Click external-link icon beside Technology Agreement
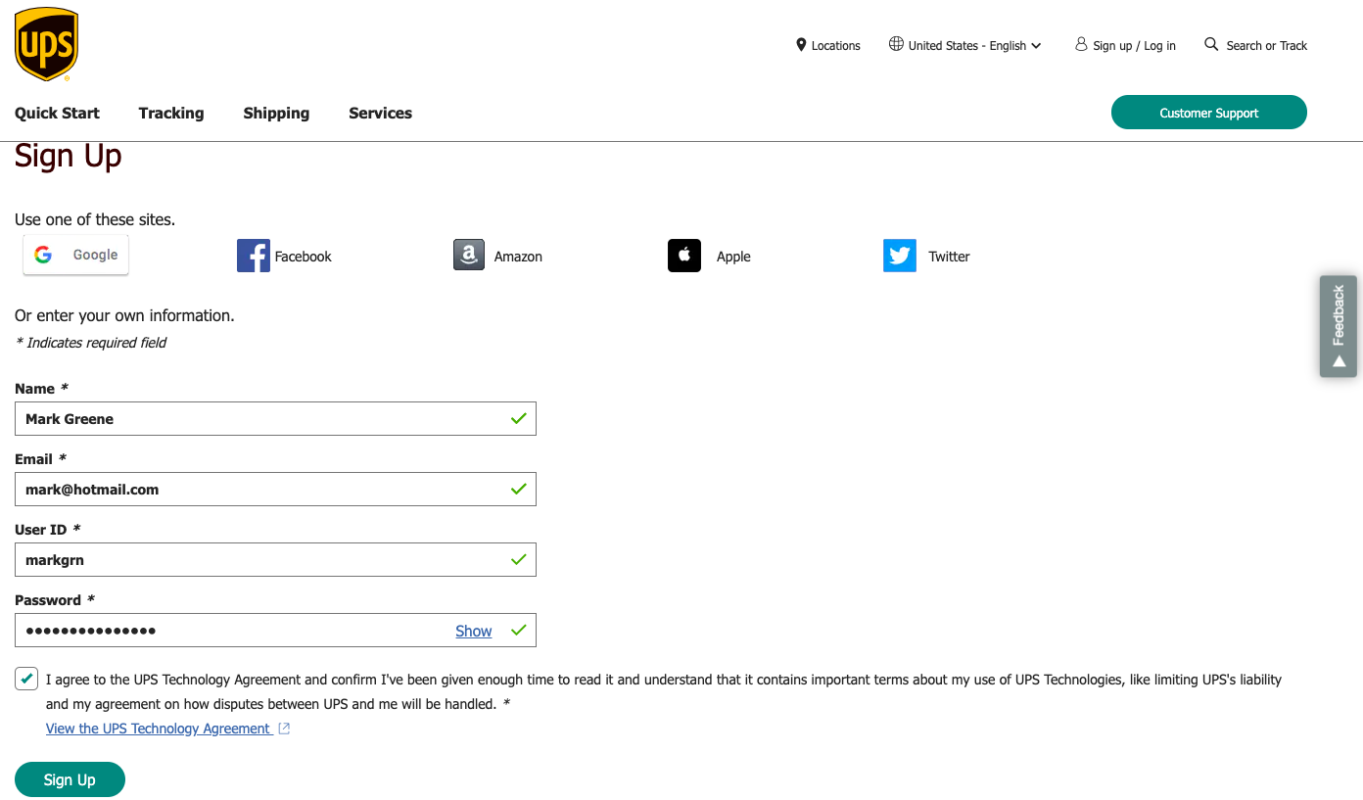1363x800 pixels. tap(284, 729)
